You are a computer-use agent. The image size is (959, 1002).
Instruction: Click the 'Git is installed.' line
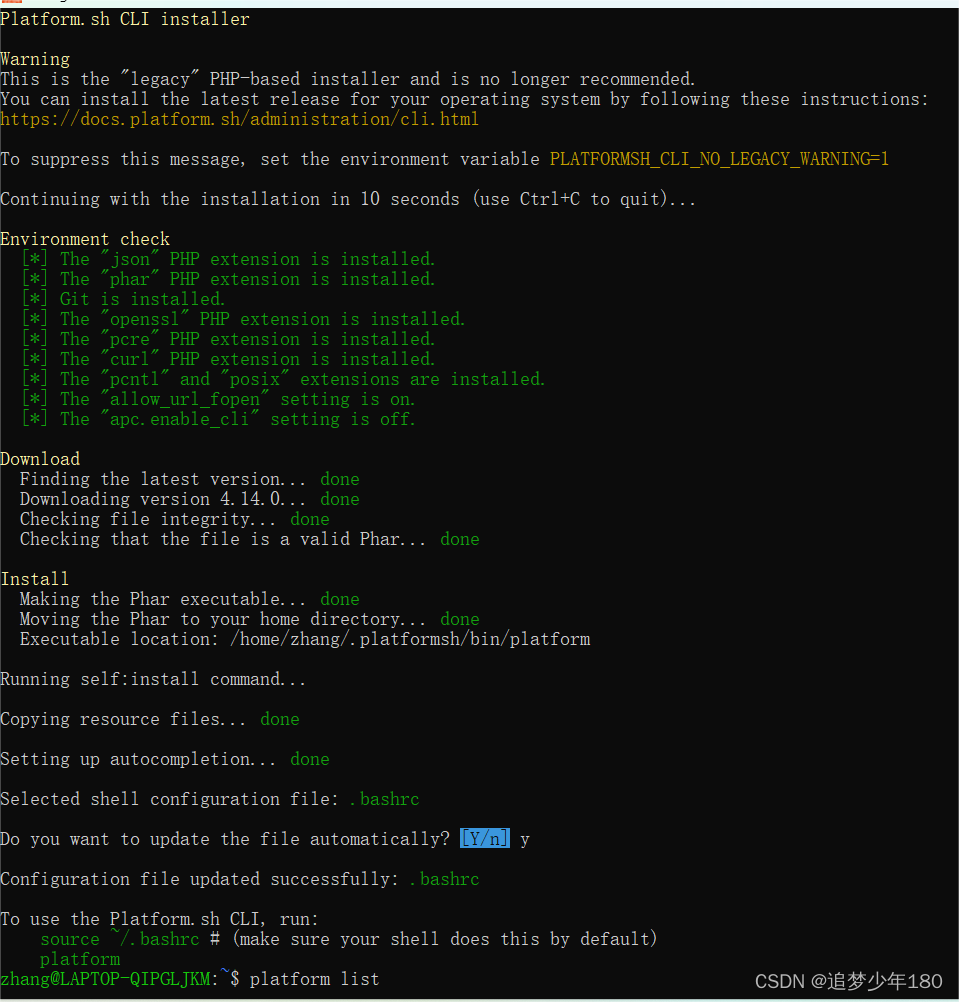[x=123, y=299]
